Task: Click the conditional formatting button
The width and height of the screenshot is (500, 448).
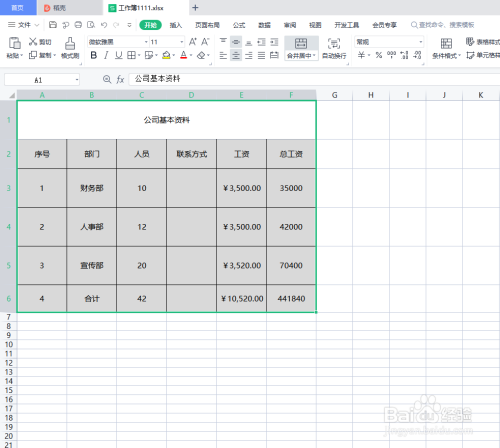Action: [446, 49]
